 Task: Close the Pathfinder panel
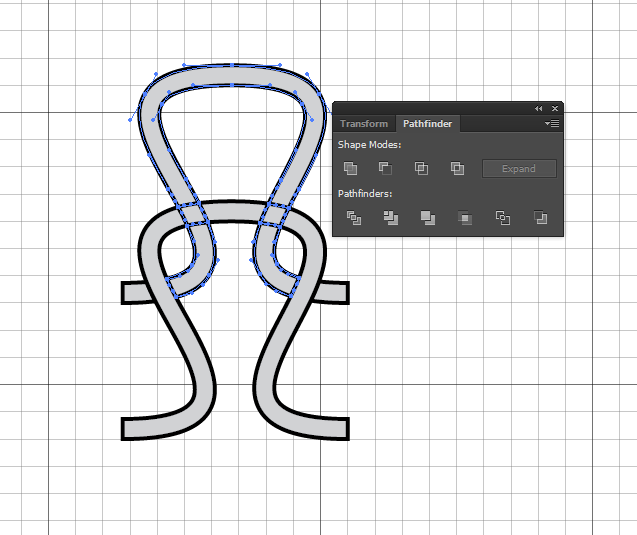[x=555, y=108]
